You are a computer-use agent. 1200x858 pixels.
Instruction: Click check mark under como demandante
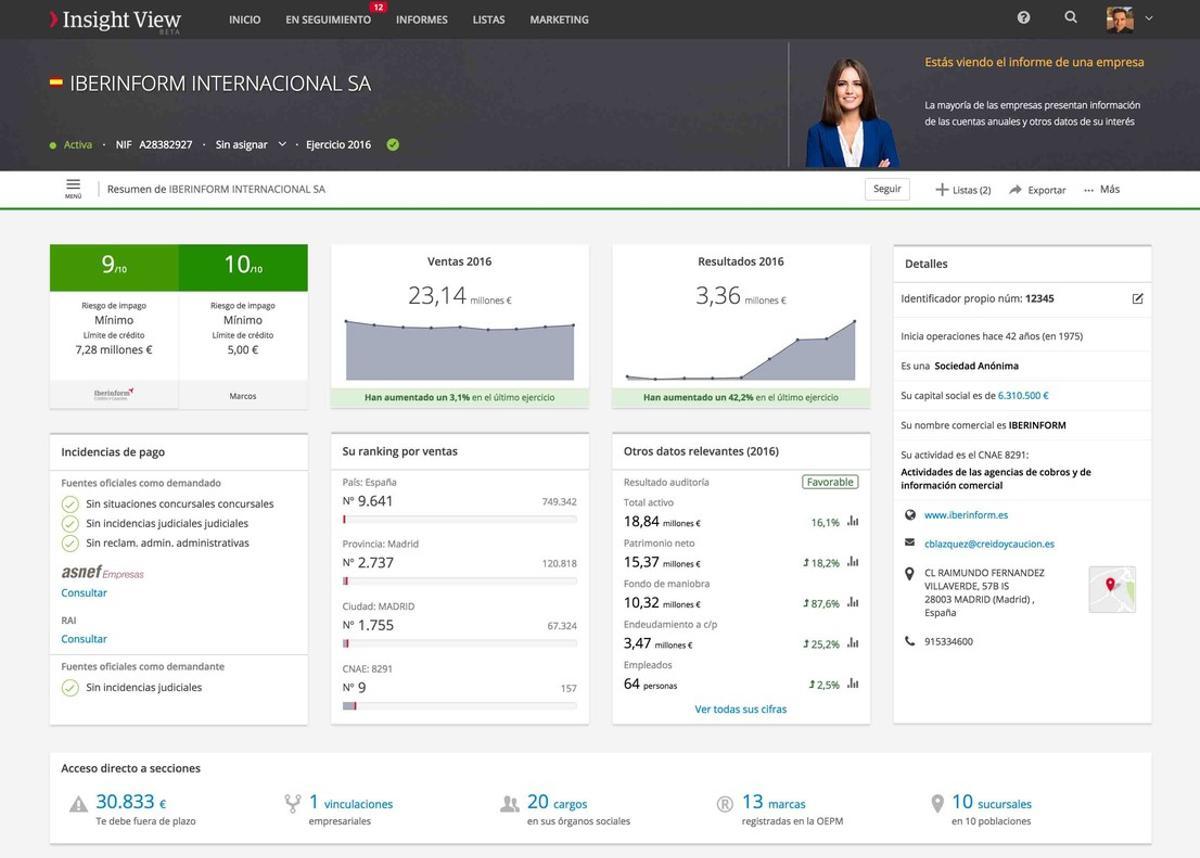[70, 687]
